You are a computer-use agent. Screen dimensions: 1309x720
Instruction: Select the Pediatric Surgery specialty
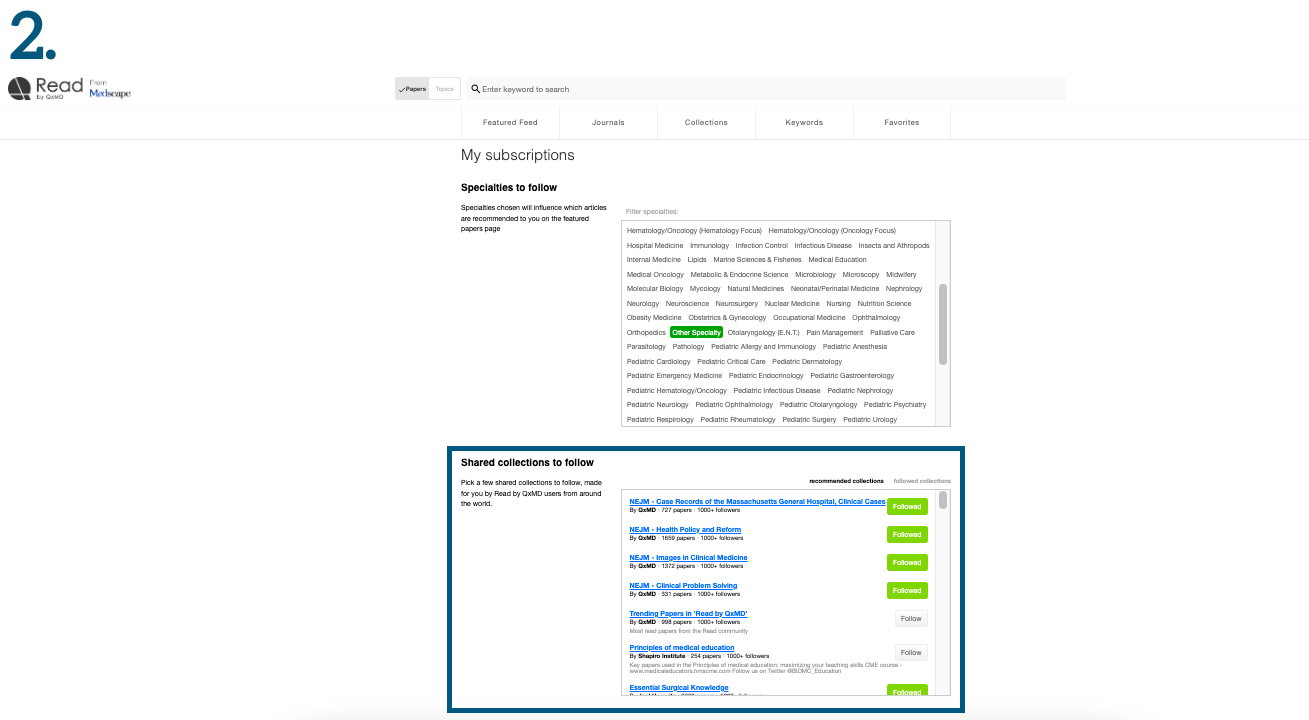click(x=809, y=420)
